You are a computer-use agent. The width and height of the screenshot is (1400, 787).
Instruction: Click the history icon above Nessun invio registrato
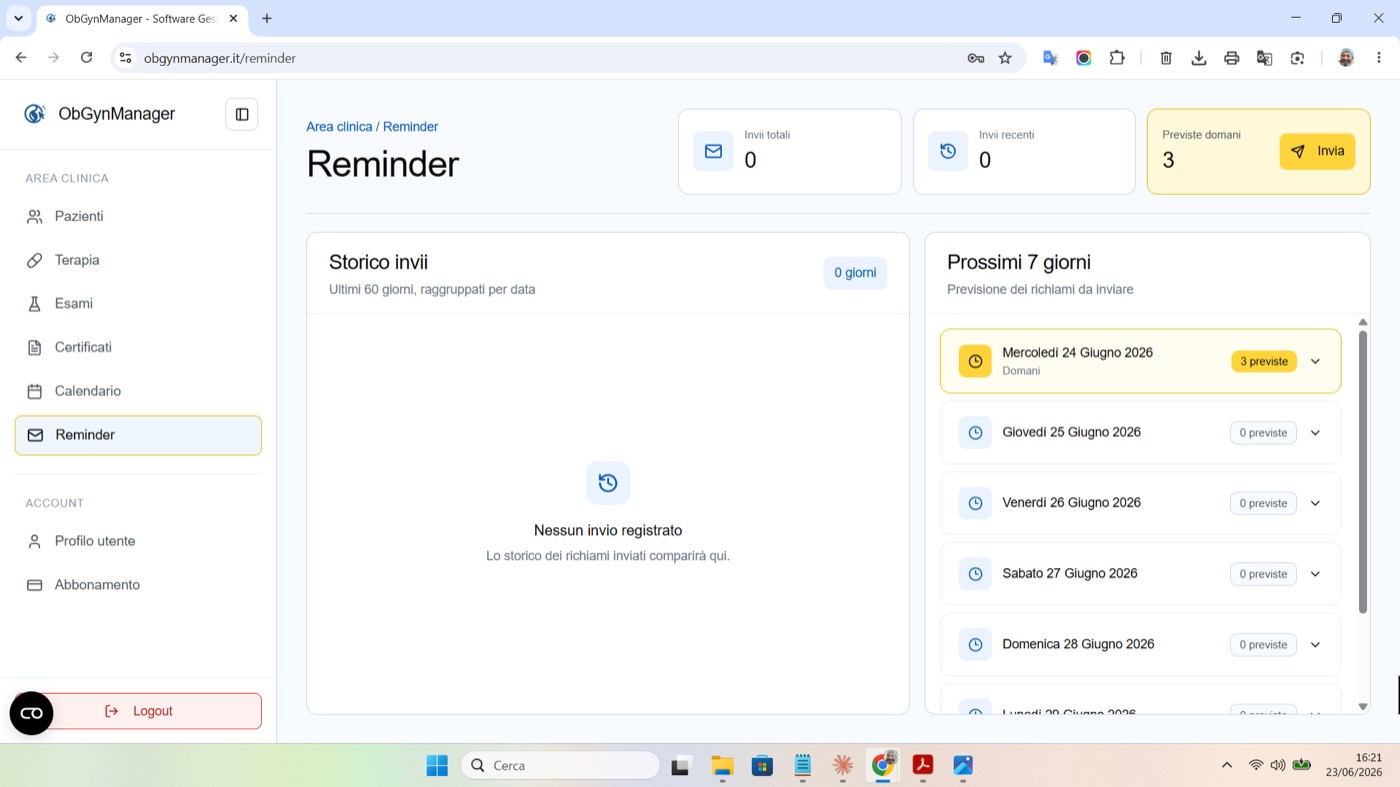tap(608, 483)
